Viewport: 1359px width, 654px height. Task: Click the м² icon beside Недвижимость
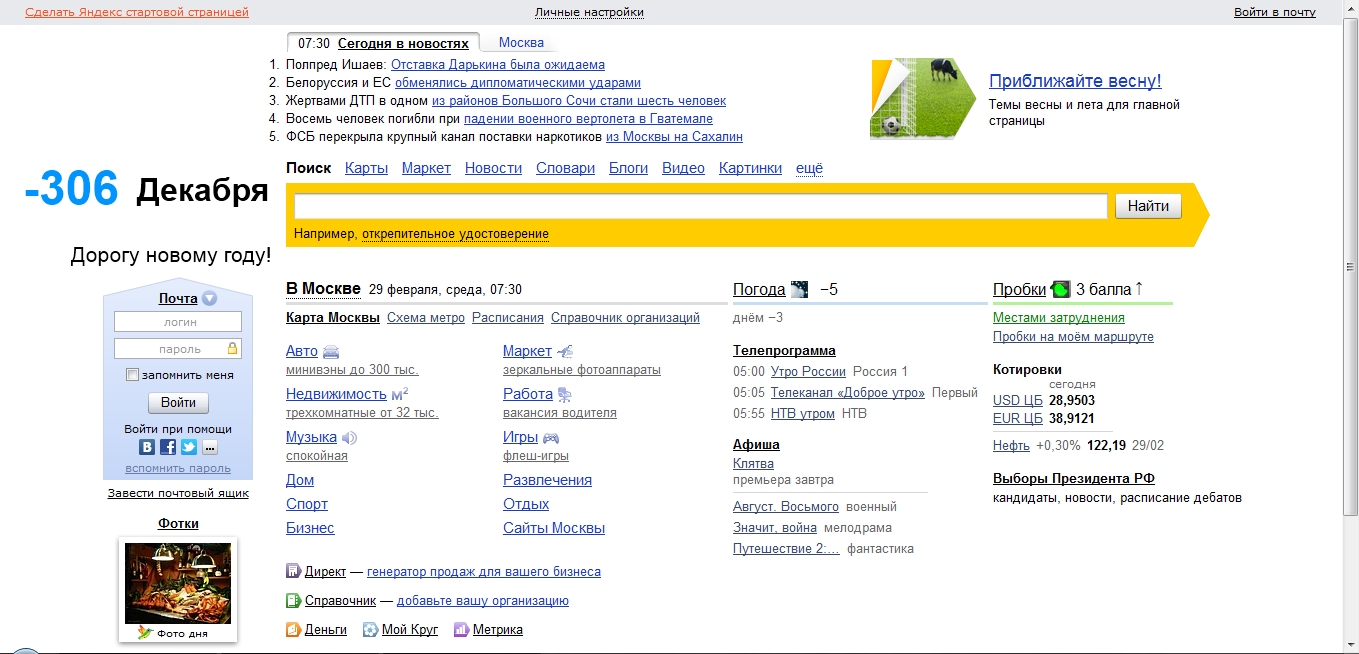[400, 394]
